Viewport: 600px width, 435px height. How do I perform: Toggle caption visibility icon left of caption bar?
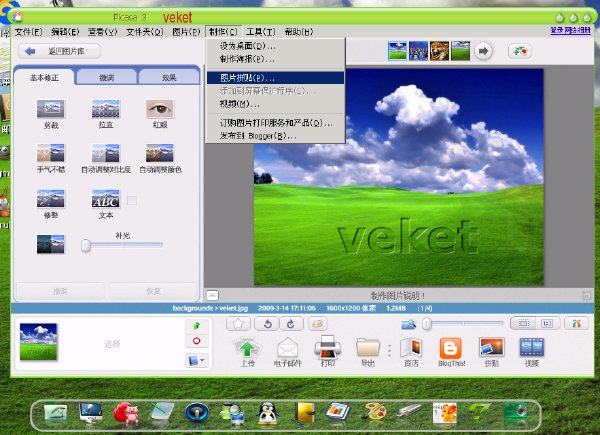pyautogui.click(x=212, y=295)
